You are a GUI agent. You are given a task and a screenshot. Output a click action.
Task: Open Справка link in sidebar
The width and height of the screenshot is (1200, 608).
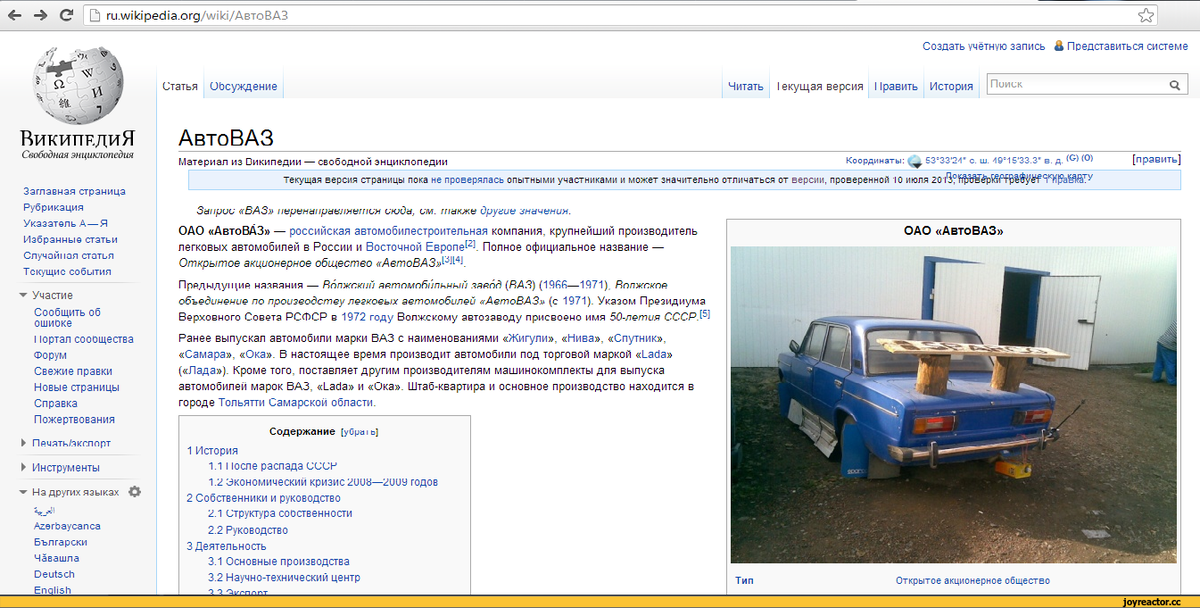tap(56, 404)
